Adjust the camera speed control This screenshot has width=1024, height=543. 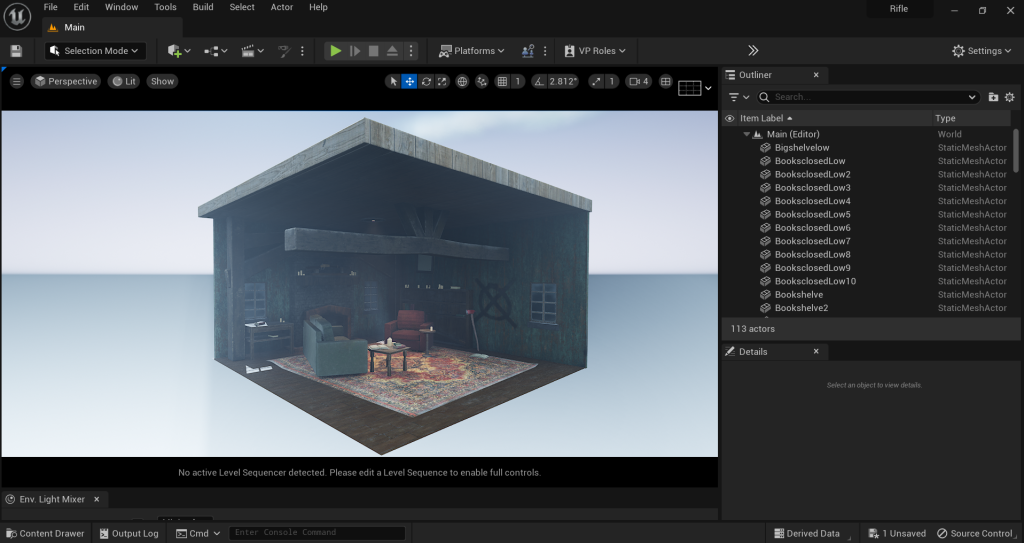click(x=638, y=82)
